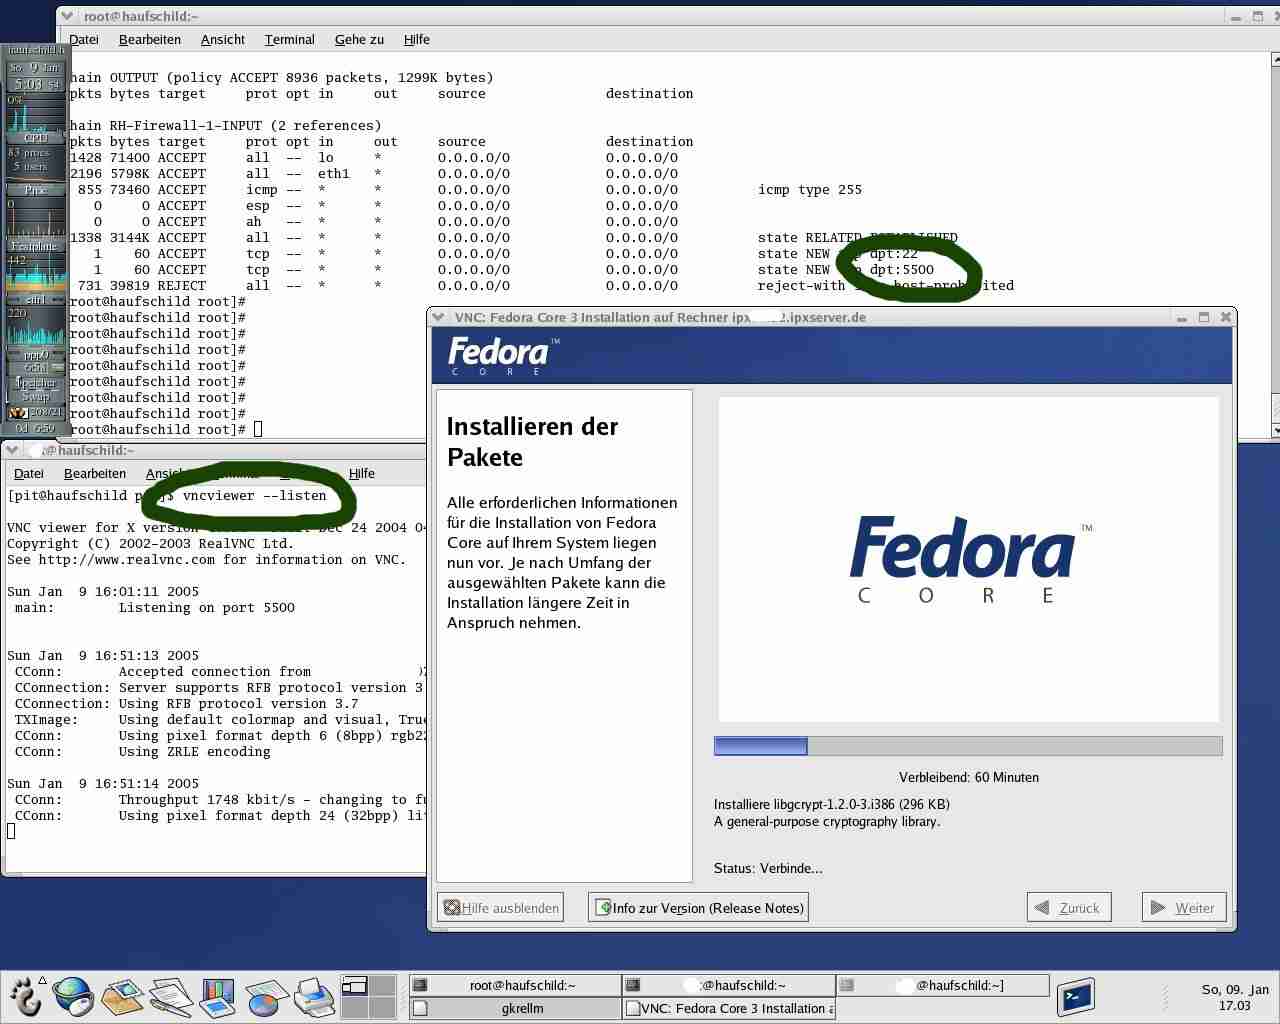Activate root@haufschild:~ taskbar button
The height and width of the screenshot is (1024, 1280).
(515, 985)
